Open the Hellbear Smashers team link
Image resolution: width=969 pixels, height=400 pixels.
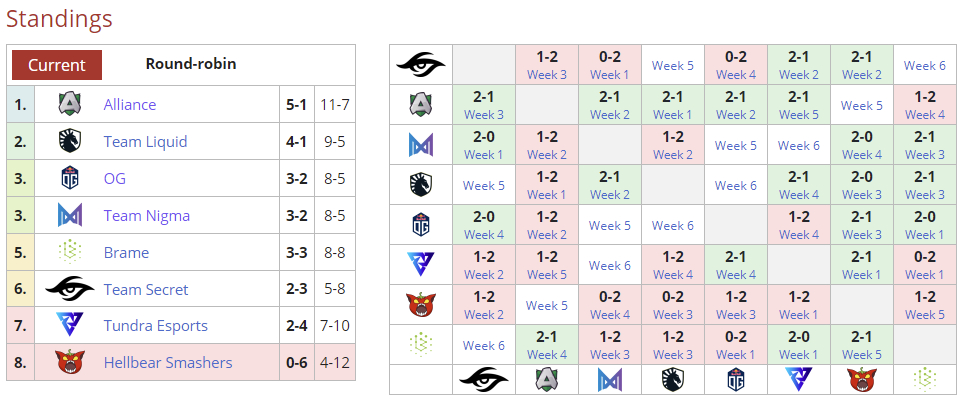point(168,362)
